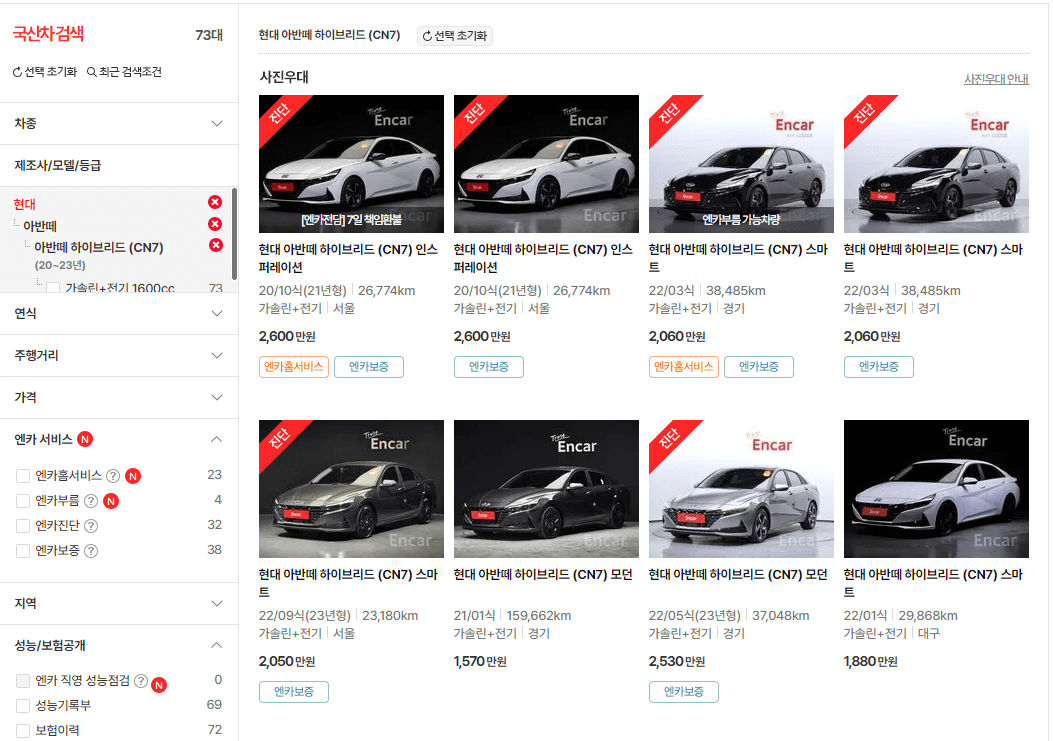1053x741 pixels.
Task: Open help icon next to 엔카진단
Action: click(x=91, y=526)
